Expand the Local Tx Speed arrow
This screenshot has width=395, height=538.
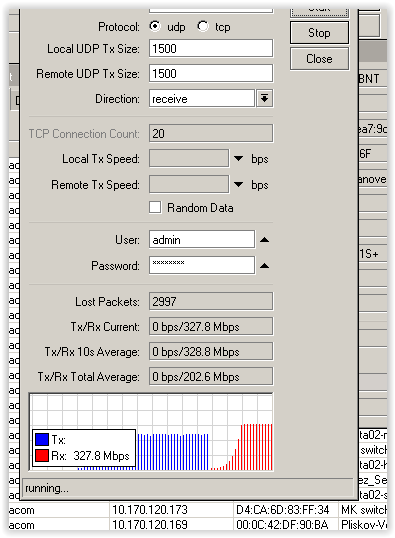click(x=239, y=159)
